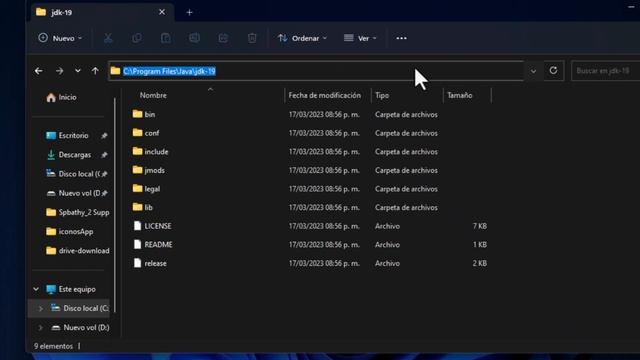640x360 pixels.
Task: Collapse the Este equipo tree node
Action: [36, 289]
